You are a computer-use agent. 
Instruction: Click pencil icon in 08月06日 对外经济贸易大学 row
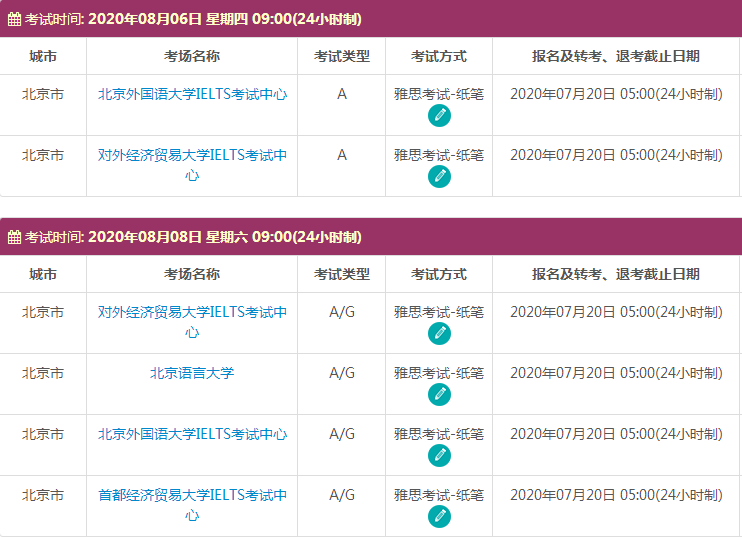click(439, 177)
